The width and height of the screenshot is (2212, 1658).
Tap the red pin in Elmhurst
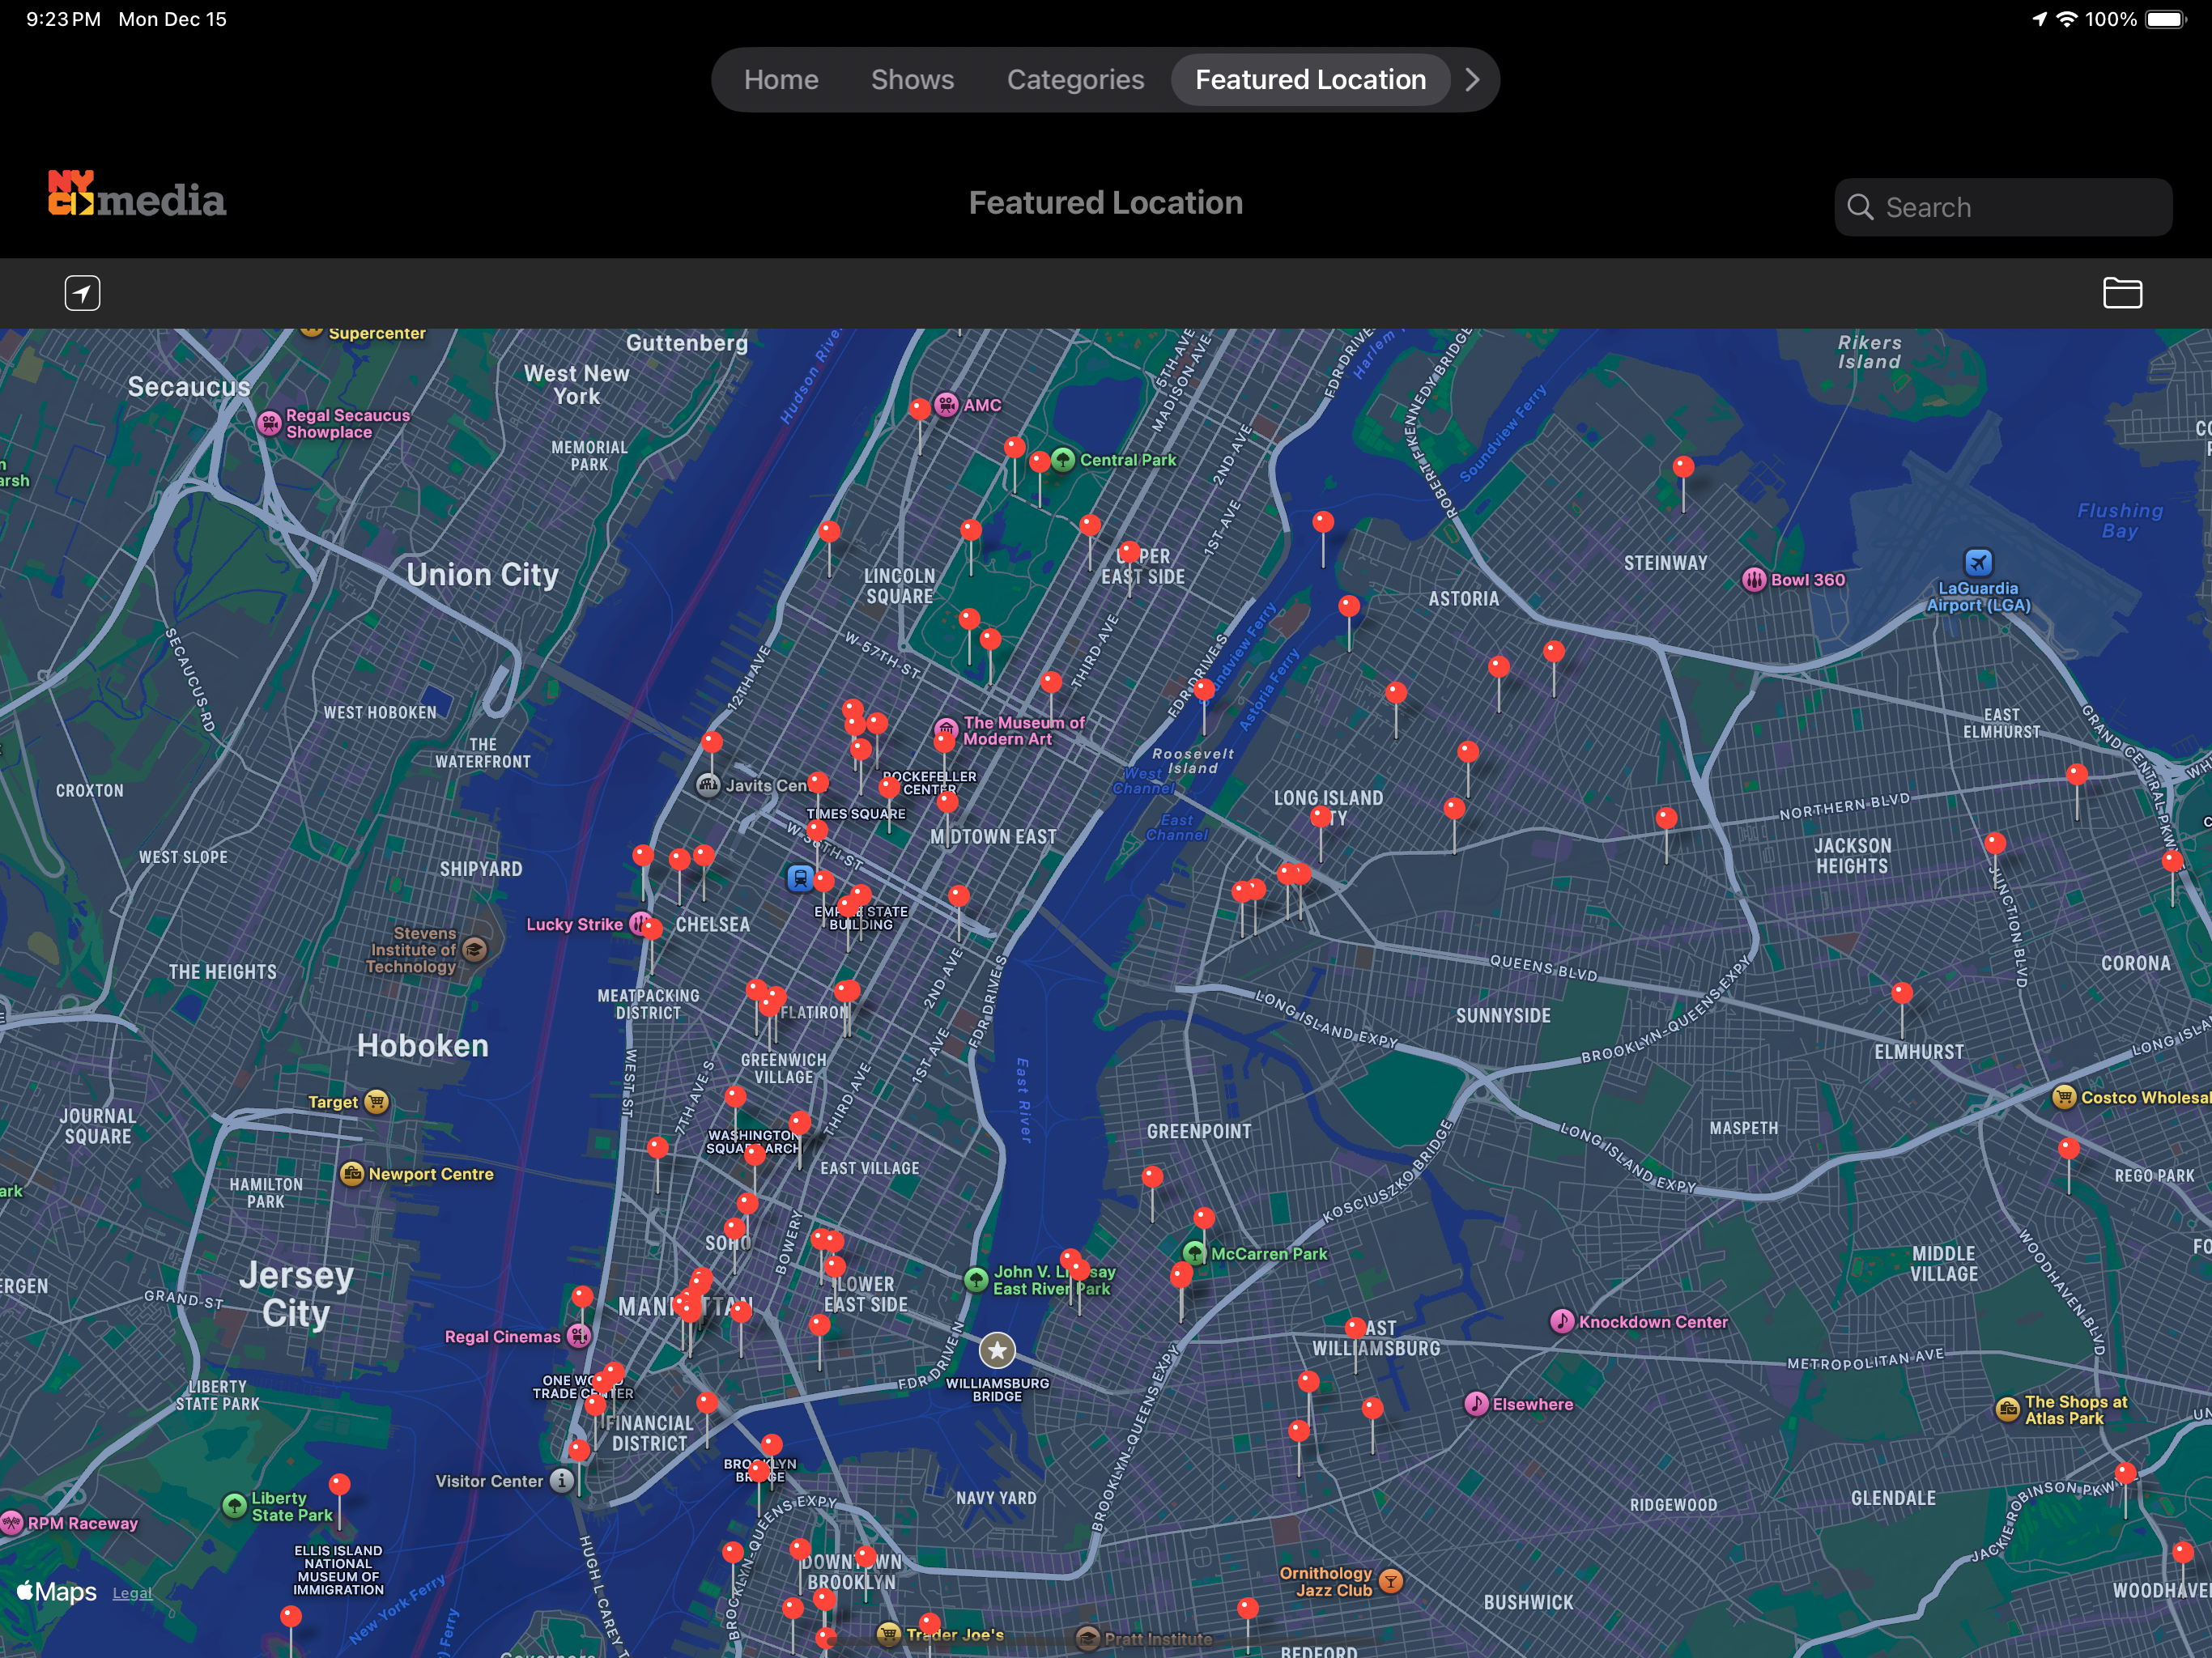tap(1902, 993)
